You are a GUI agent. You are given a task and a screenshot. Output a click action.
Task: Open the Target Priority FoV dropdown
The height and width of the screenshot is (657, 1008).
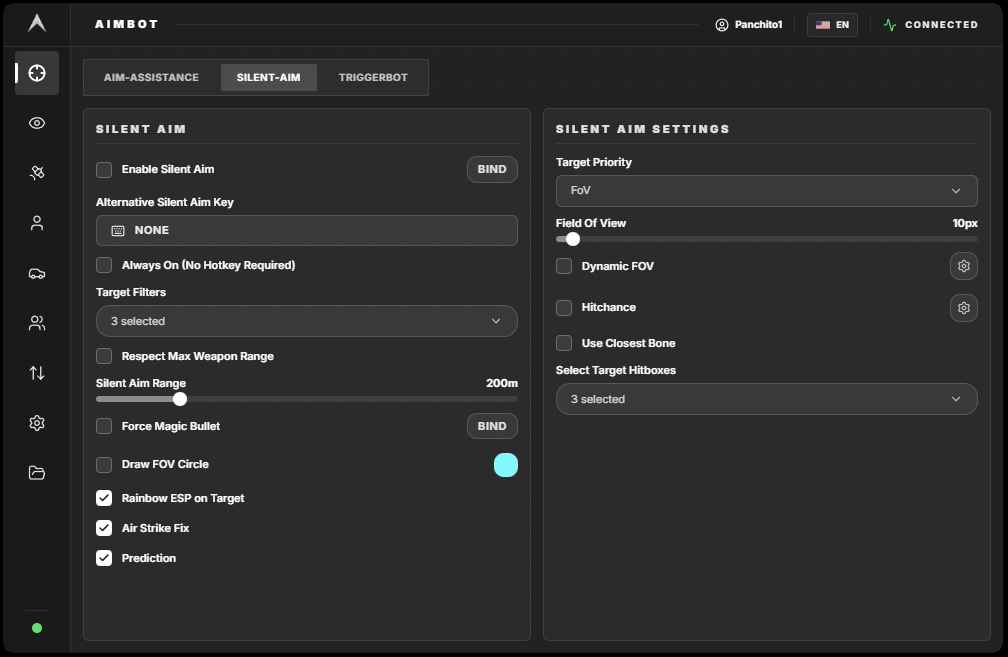(766, 191)
